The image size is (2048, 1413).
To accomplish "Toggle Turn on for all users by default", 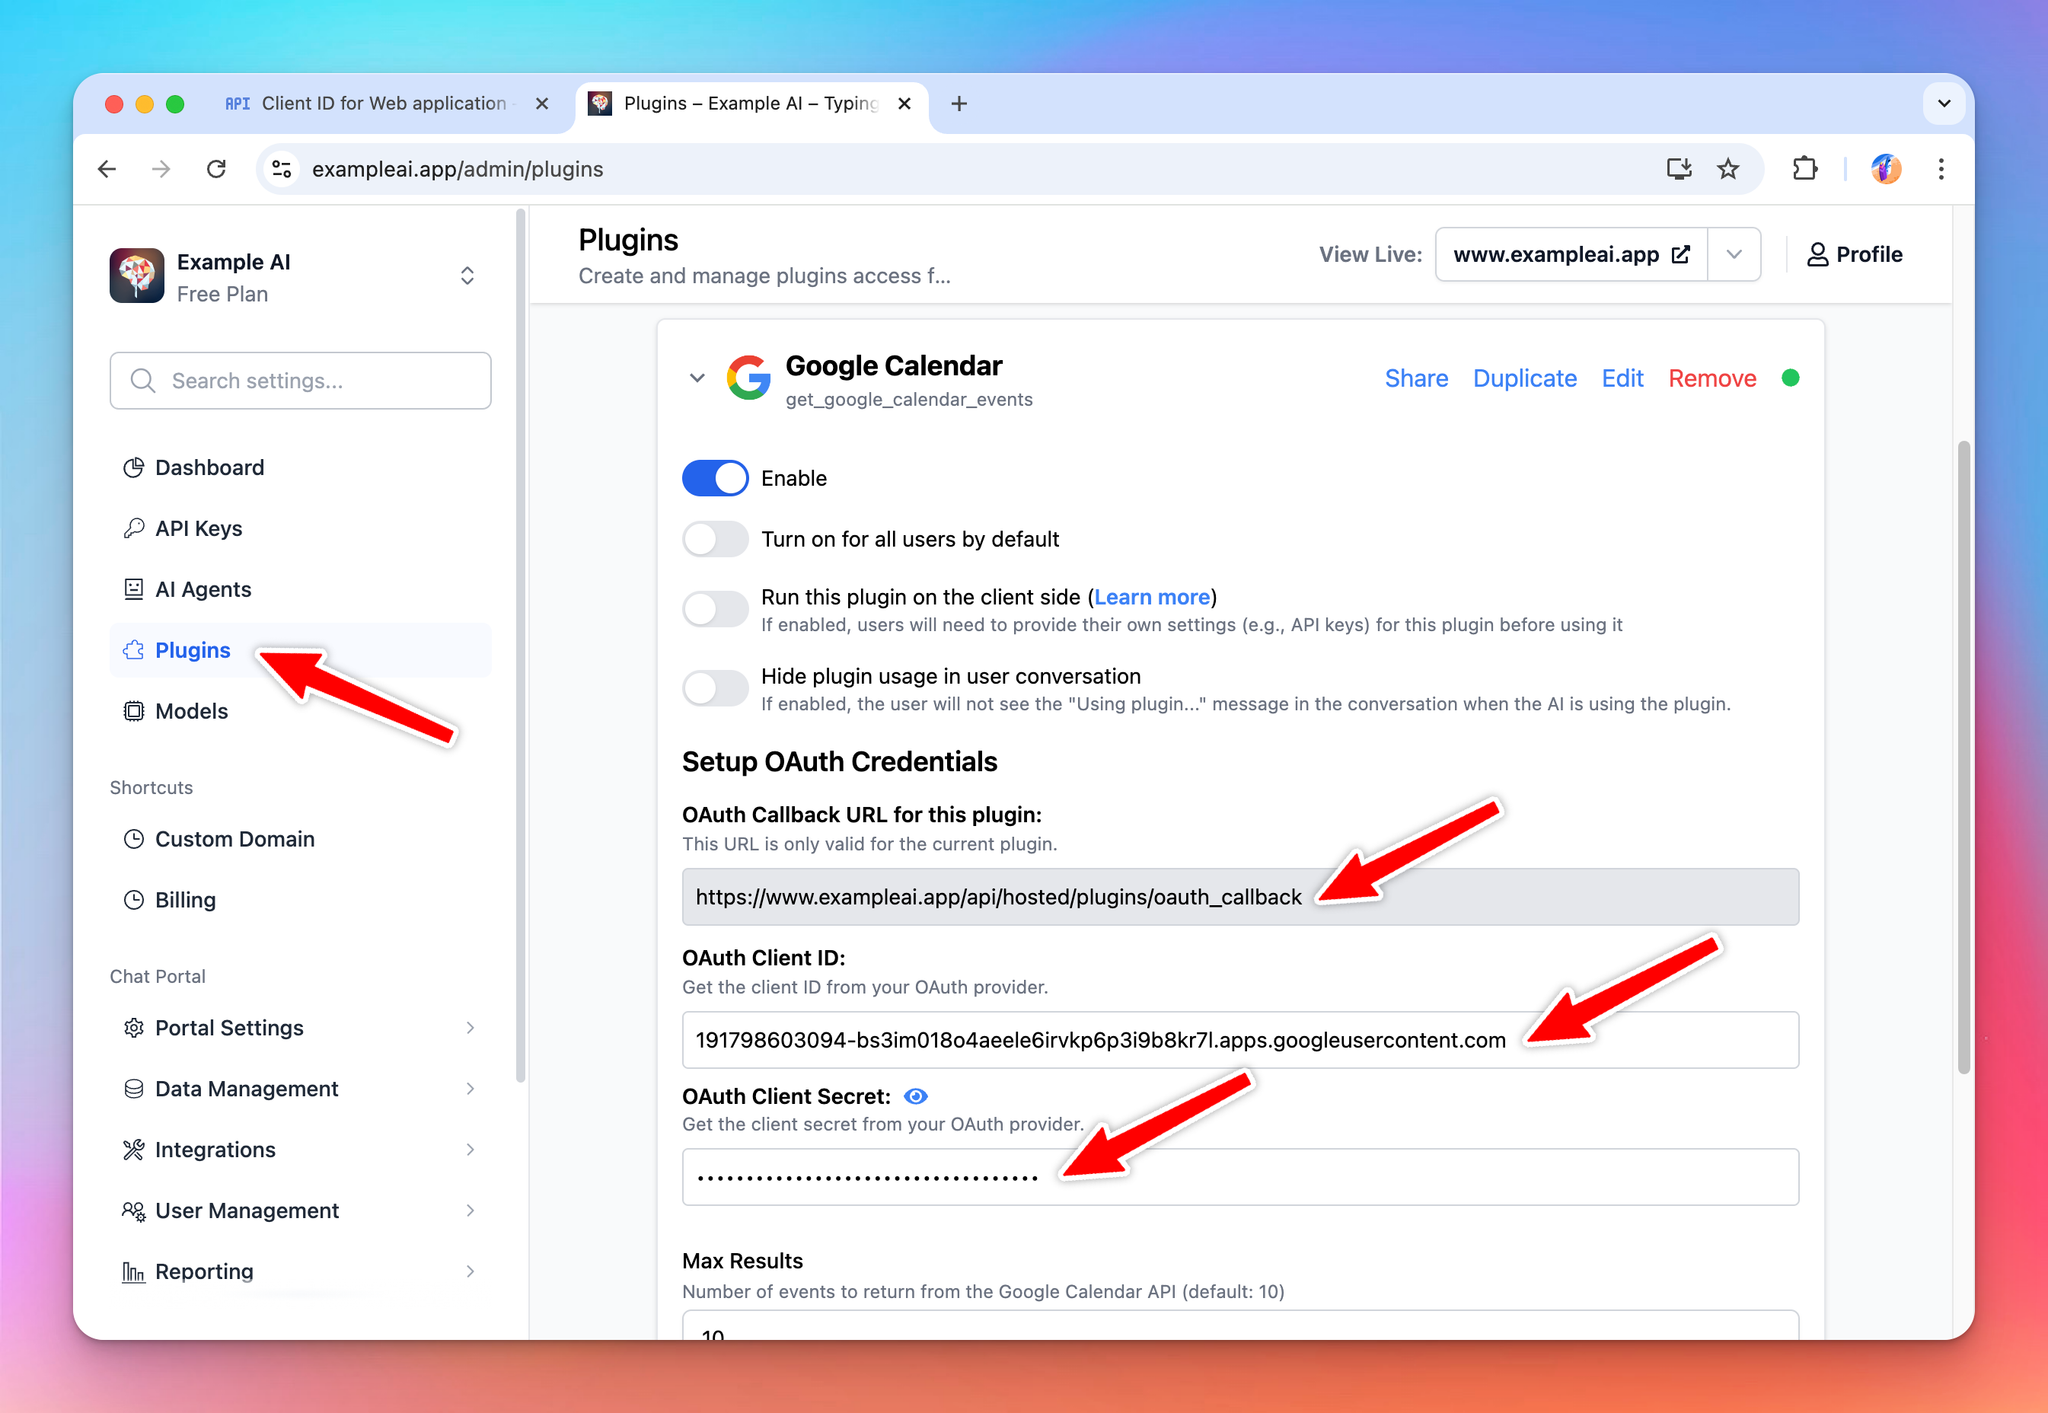I will (715, 539).
